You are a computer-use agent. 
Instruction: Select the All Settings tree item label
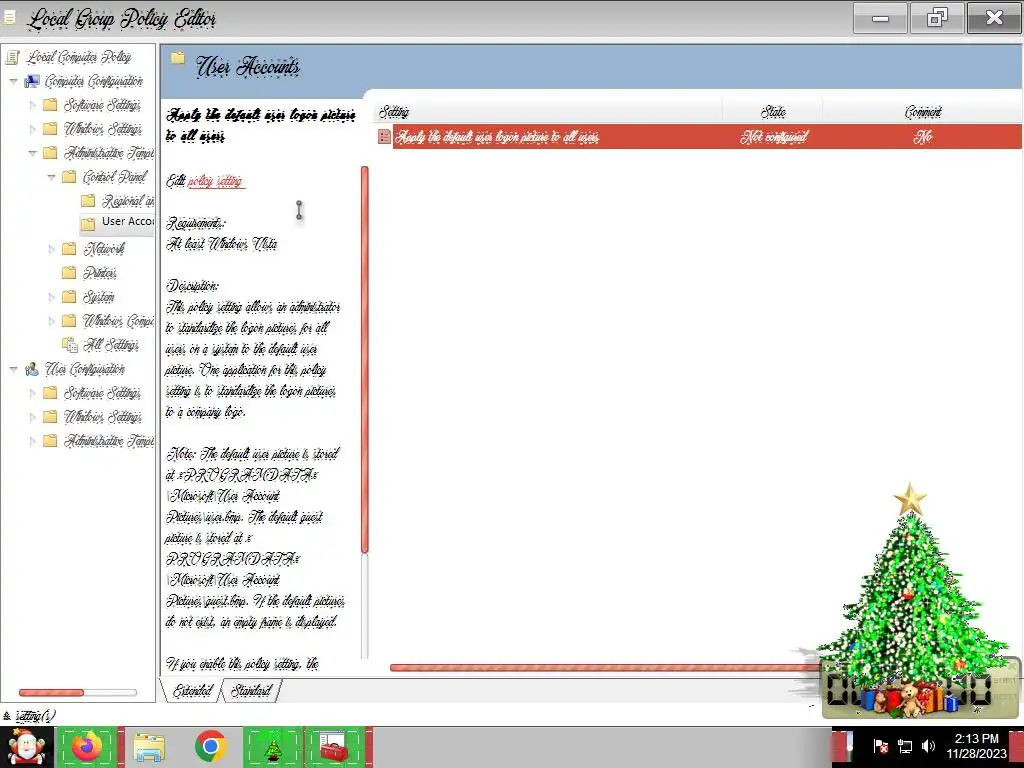coord(111,345)
